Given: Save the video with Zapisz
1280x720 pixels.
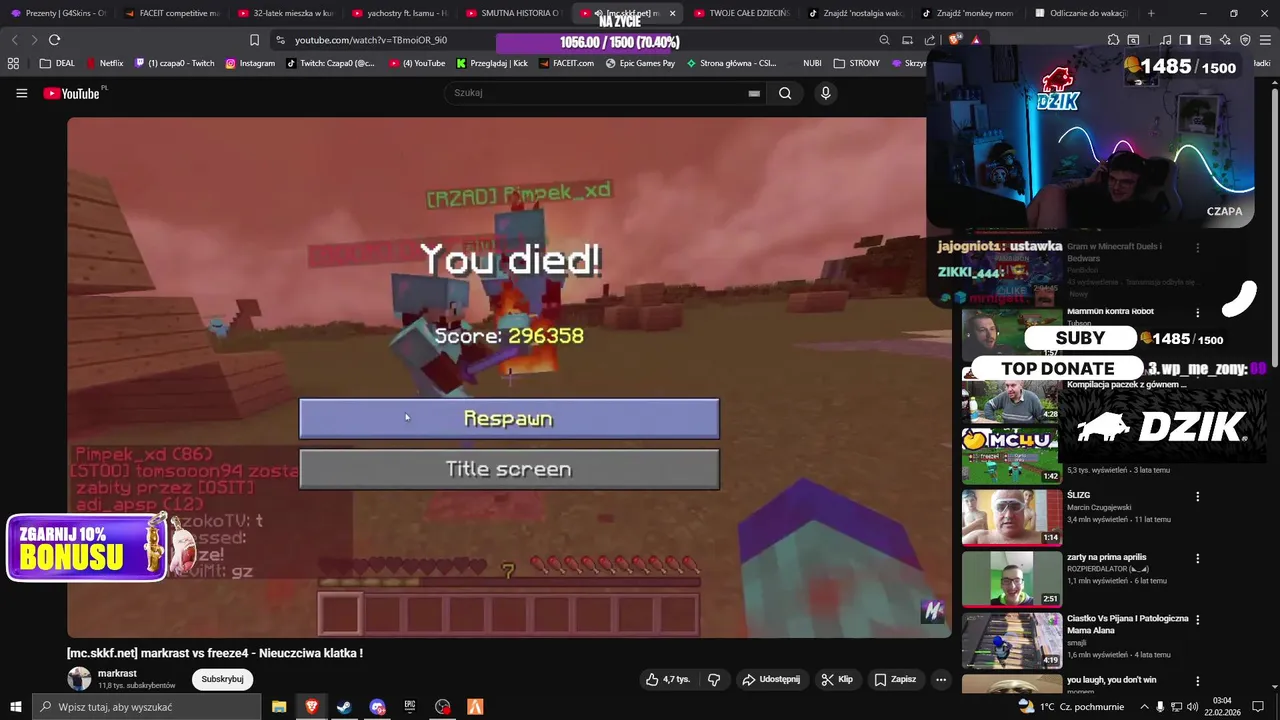Looking at the screenshot, I should point(895,679).
